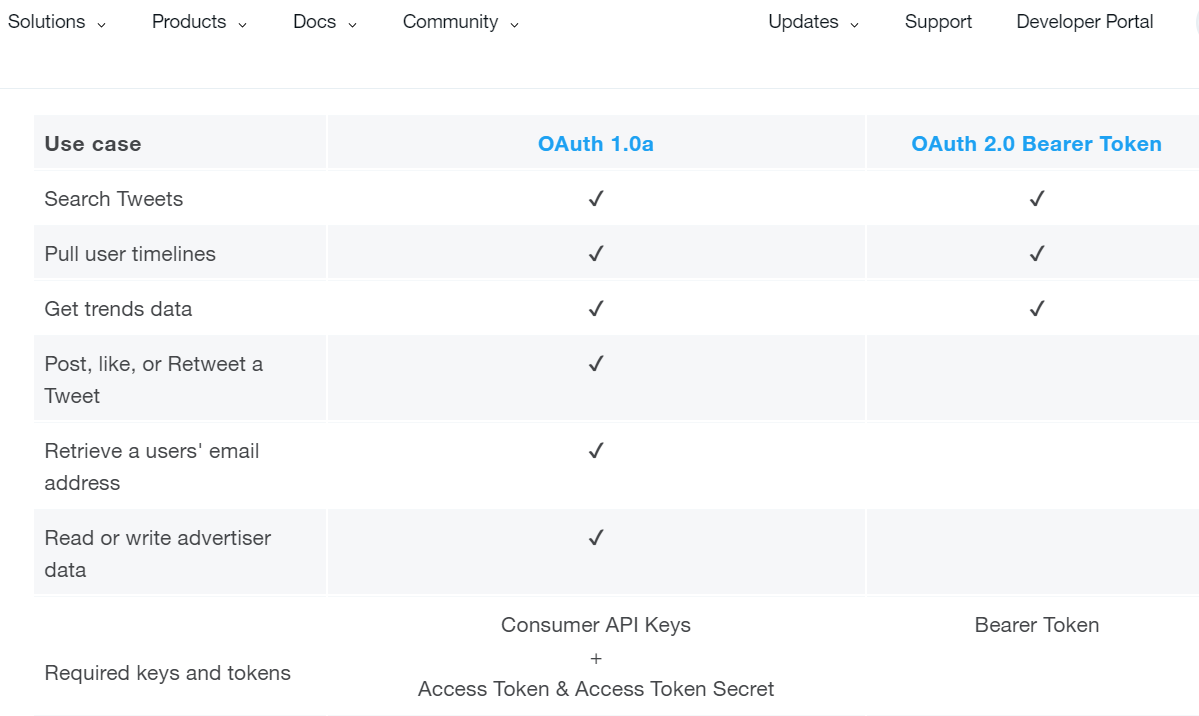Image resolution: width=1199 pixels, height=716 pixels.
Task: Expand the Updates dropdown menu
Action: pos(813,22)
